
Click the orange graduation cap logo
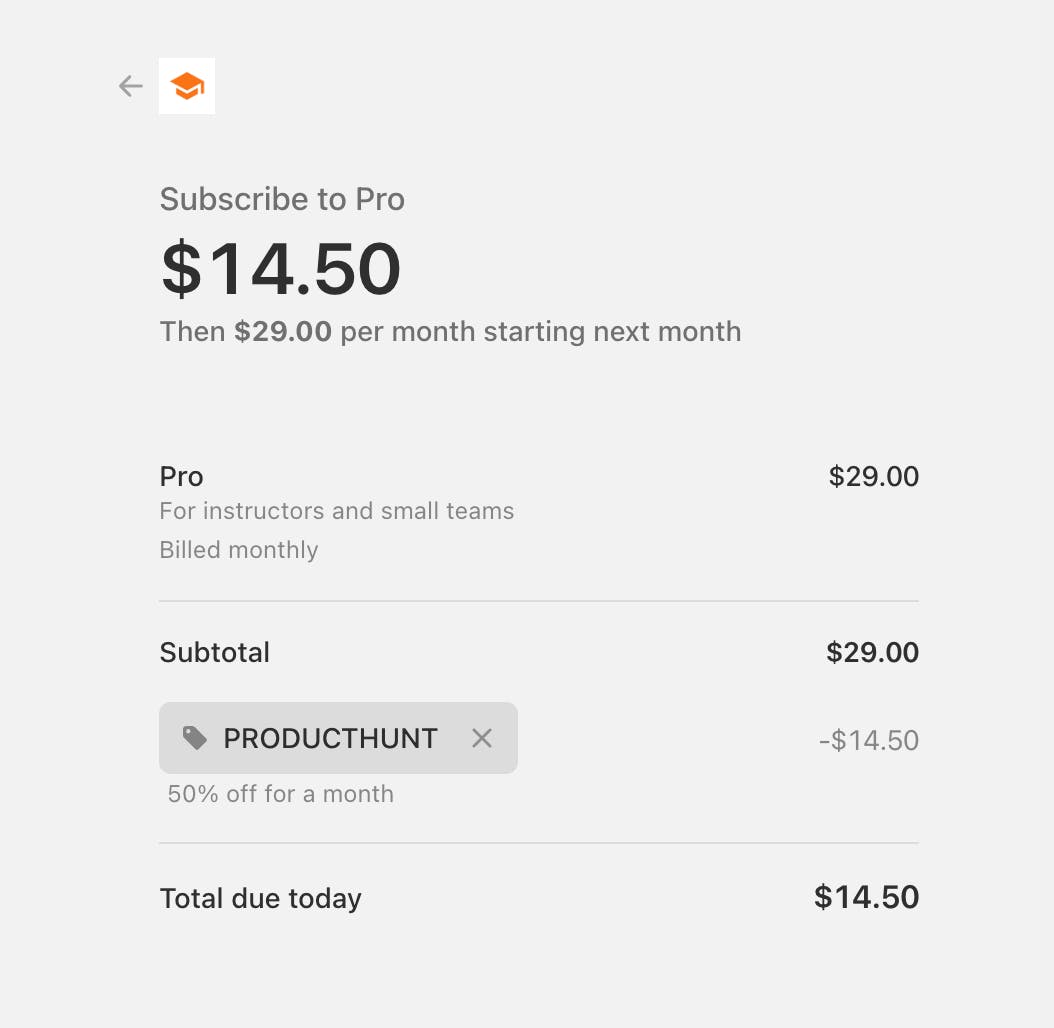click(187, 86)
